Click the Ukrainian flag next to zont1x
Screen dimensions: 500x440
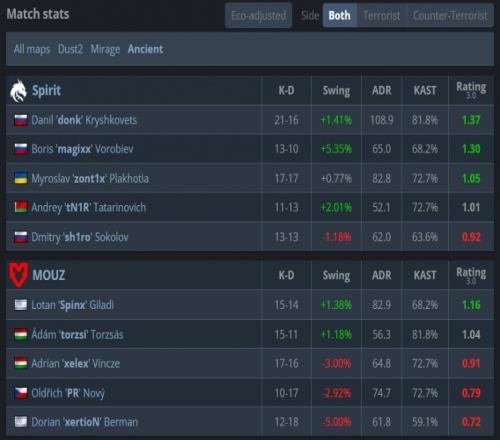21,178
